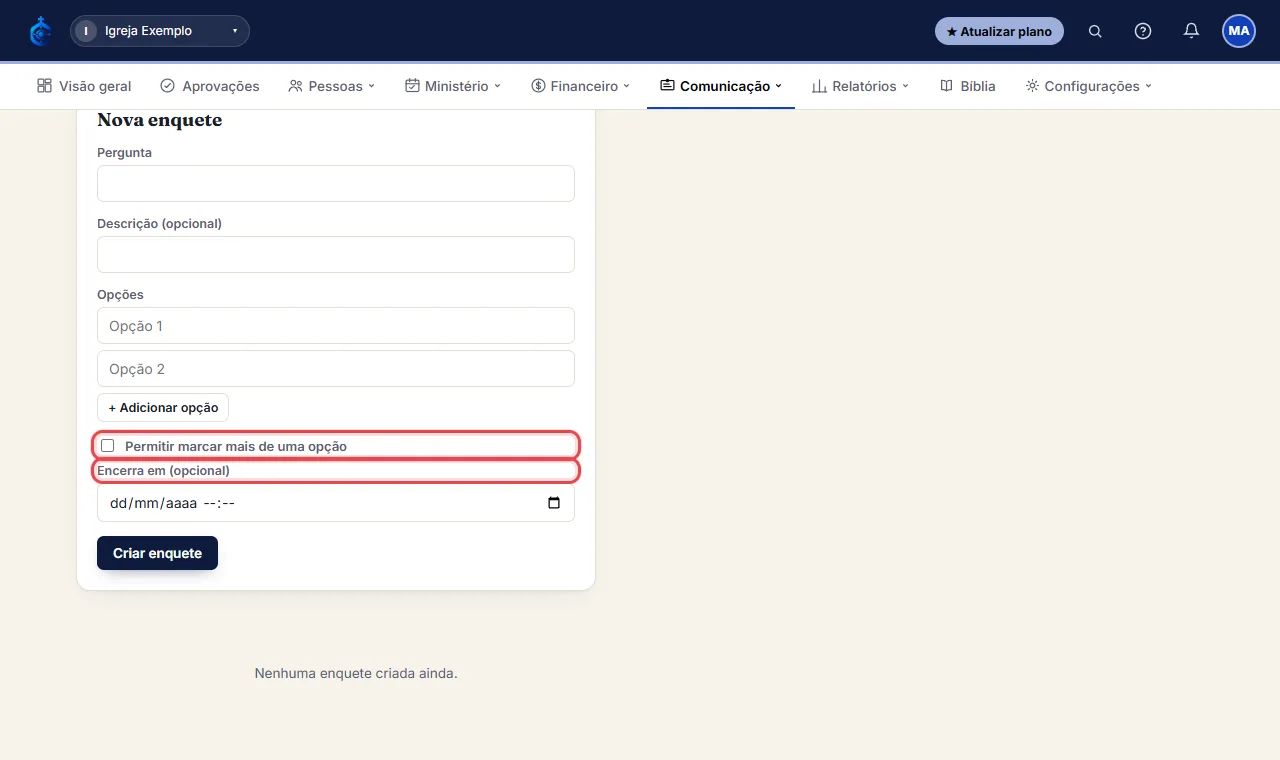Open the Igreja Exemplo church selector
The image size is (1280, 760).
click(x=160, y=31)
